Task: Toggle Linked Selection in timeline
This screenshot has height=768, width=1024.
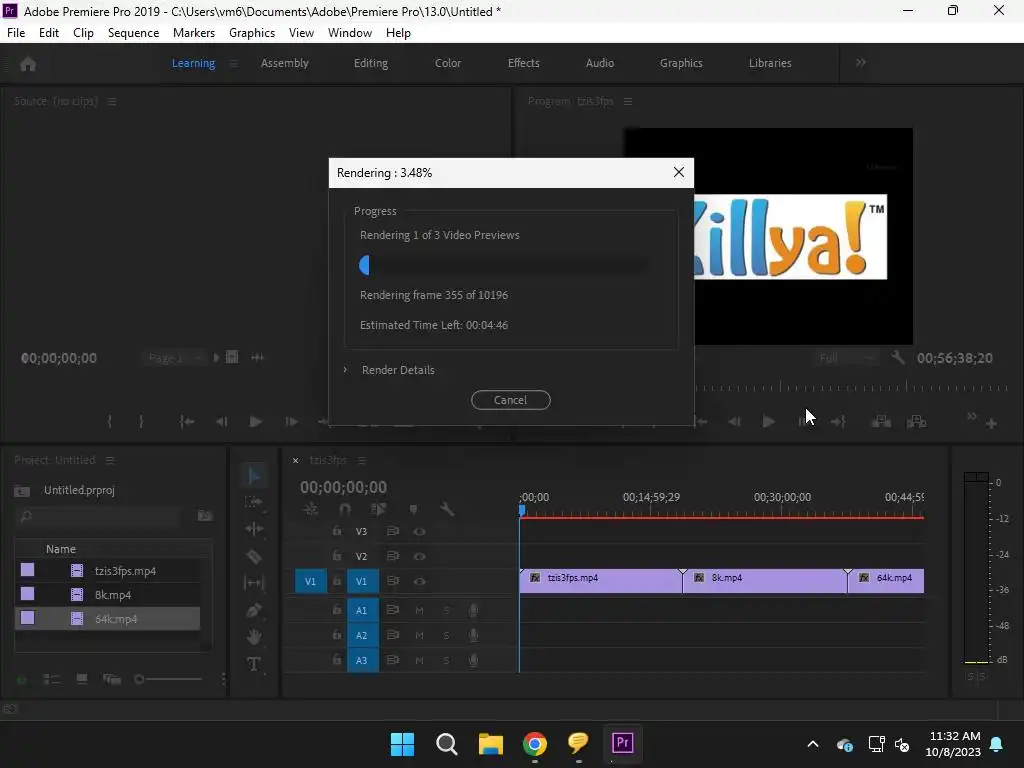Action: 379,509
